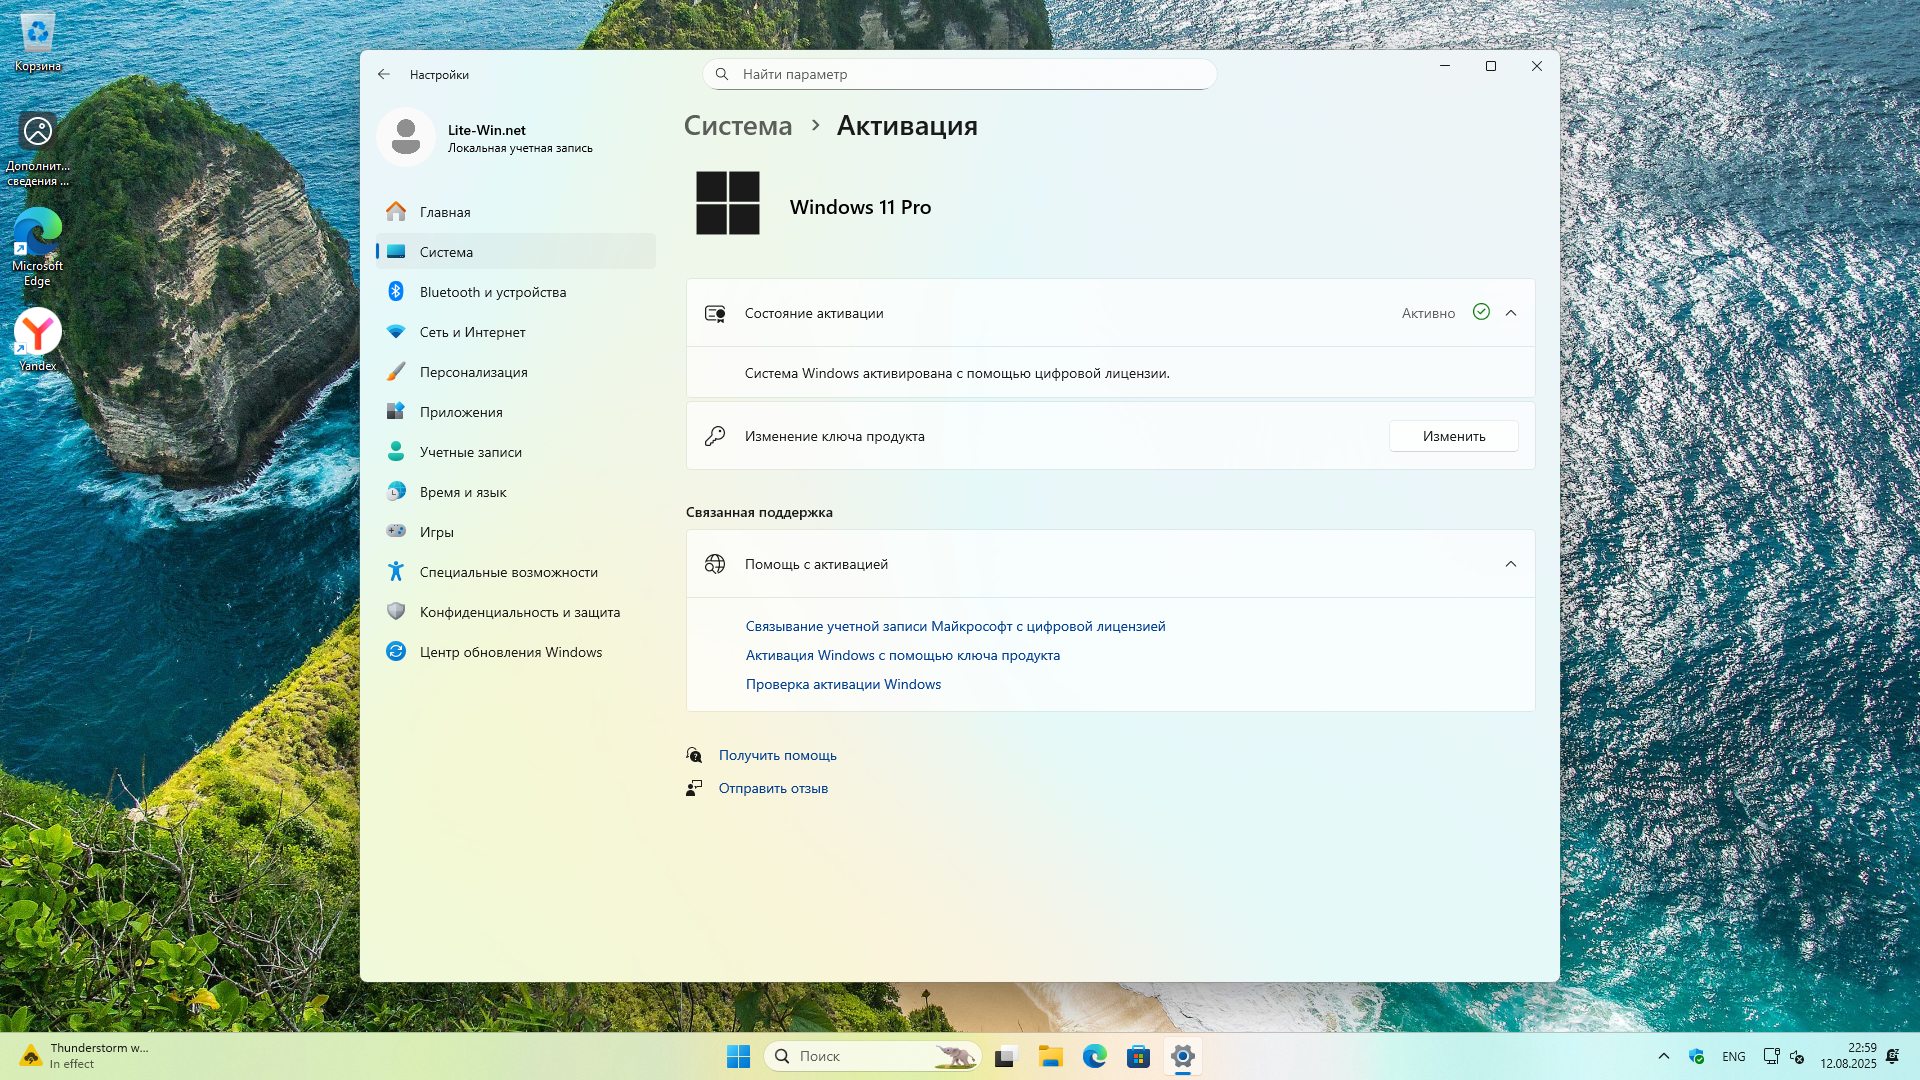Open Проверка активации Windows link

click(843, 684)
